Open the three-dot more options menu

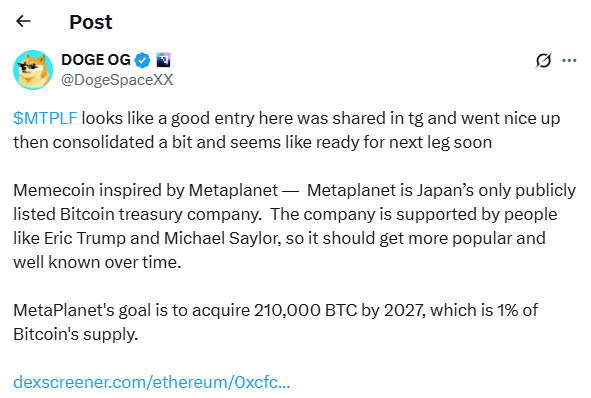tap(569, 60)
